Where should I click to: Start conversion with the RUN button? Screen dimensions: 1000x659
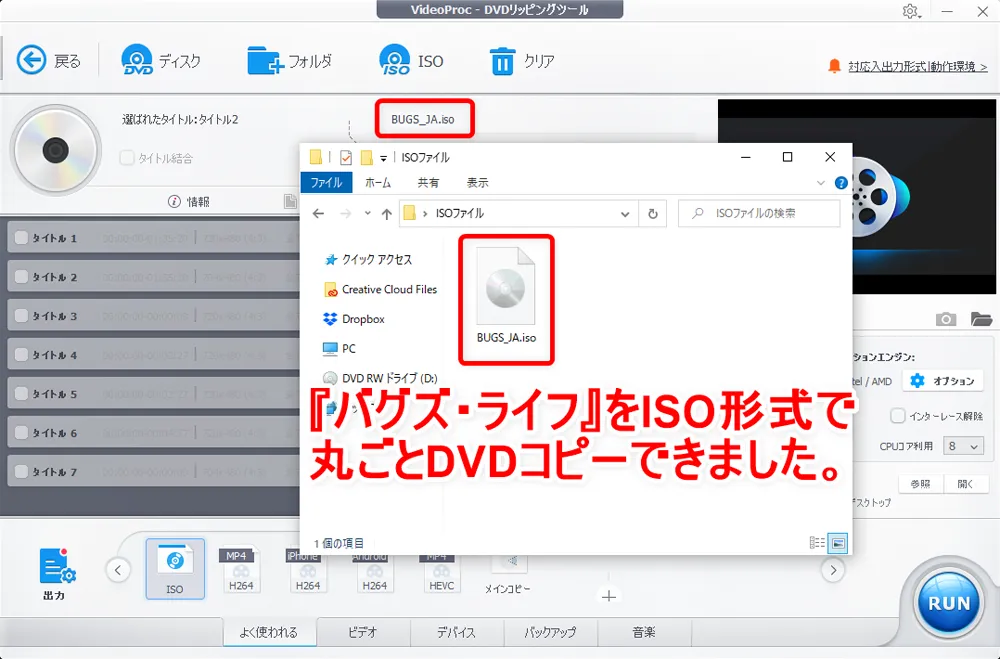(x=948, y=602)
